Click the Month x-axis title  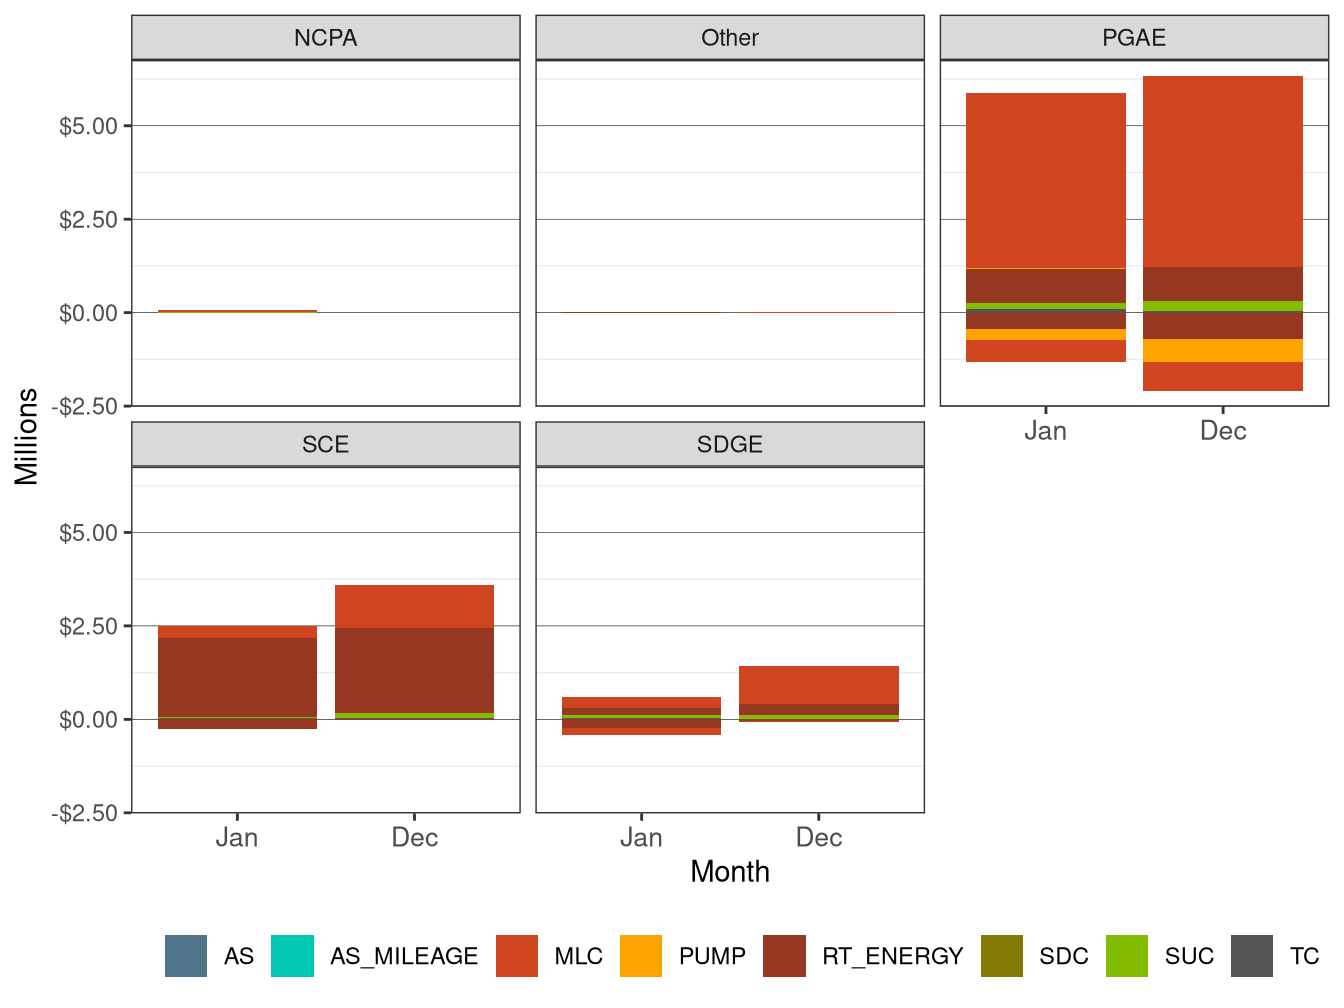click(x=729, y=872)
